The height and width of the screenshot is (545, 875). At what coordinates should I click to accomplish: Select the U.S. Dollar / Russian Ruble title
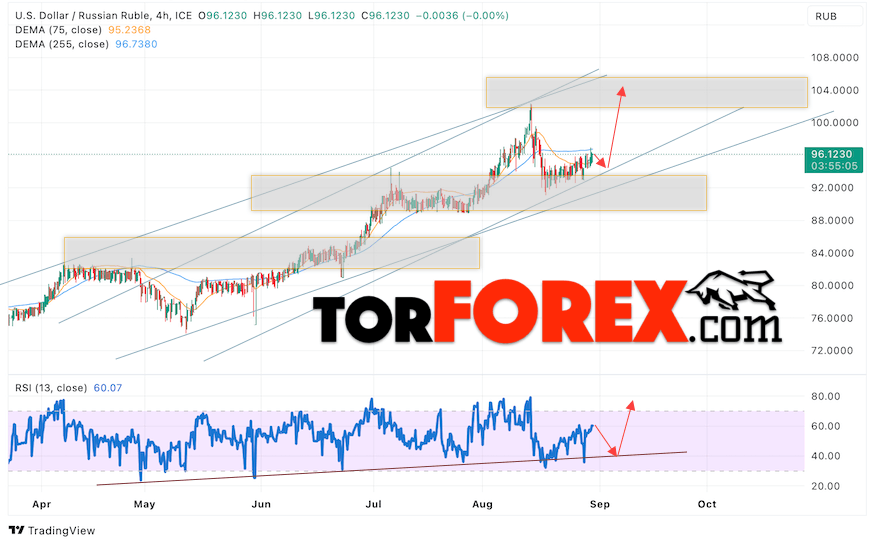[x=83, y=16]
